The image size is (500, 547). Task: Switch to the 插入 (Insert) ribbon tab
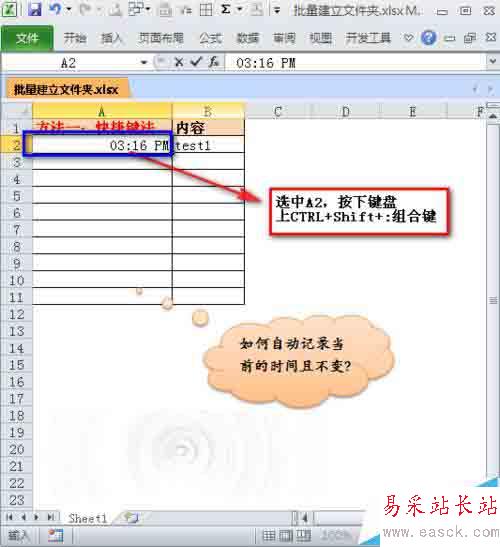pos(112,38)
